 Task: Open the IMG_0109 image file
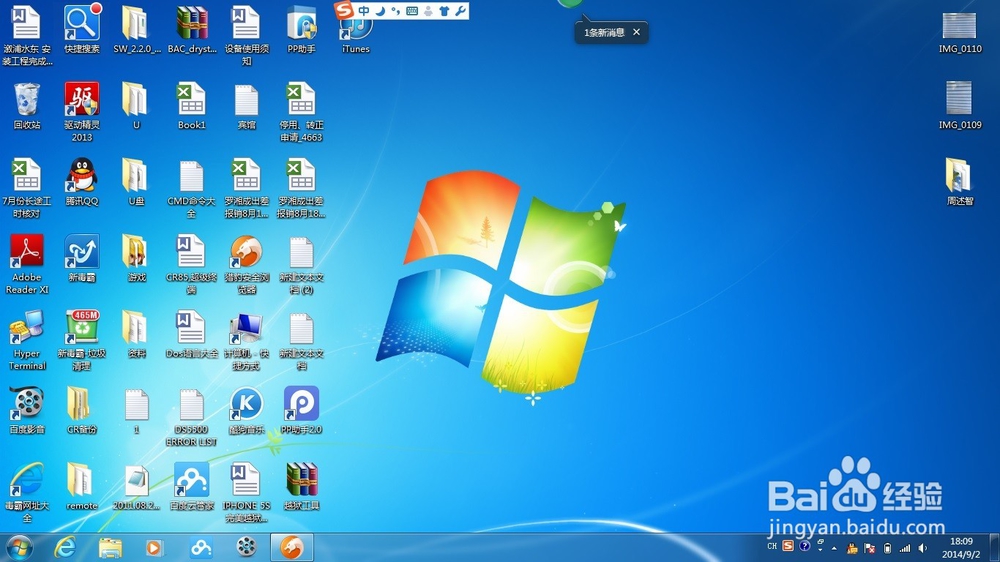960,105
